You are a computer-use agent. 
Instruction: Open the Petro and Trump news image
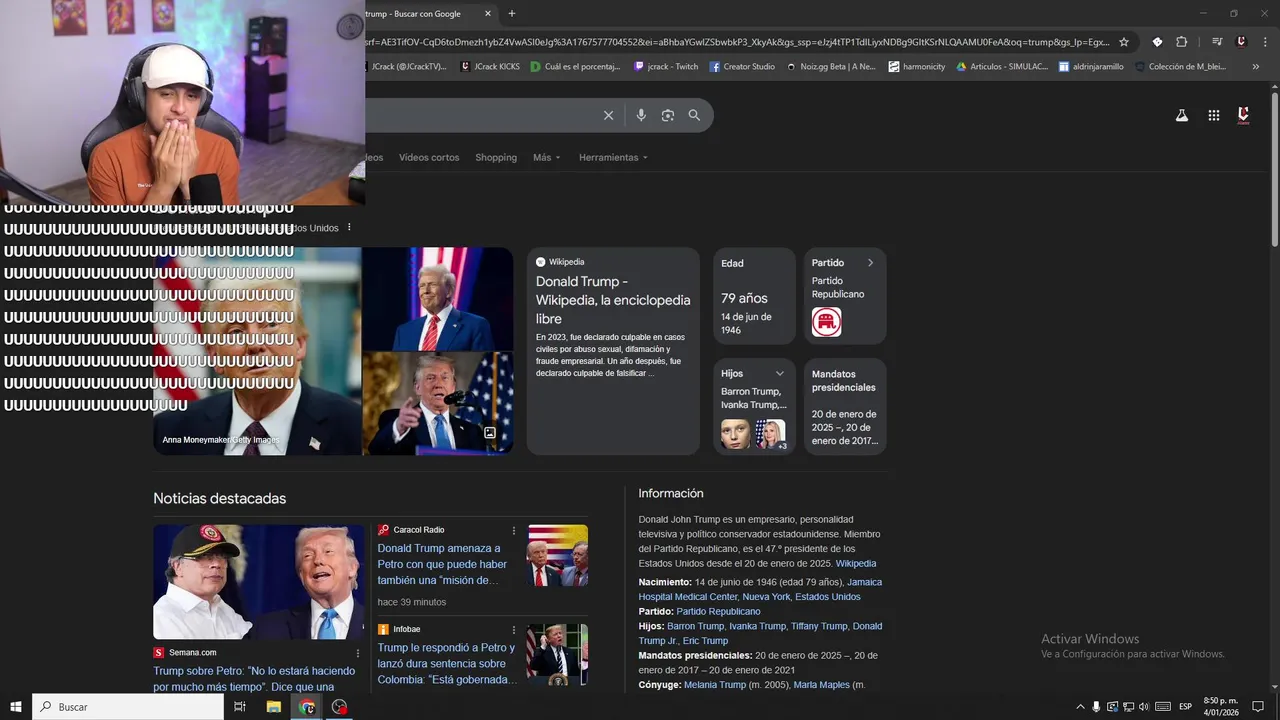coord(259,582)
